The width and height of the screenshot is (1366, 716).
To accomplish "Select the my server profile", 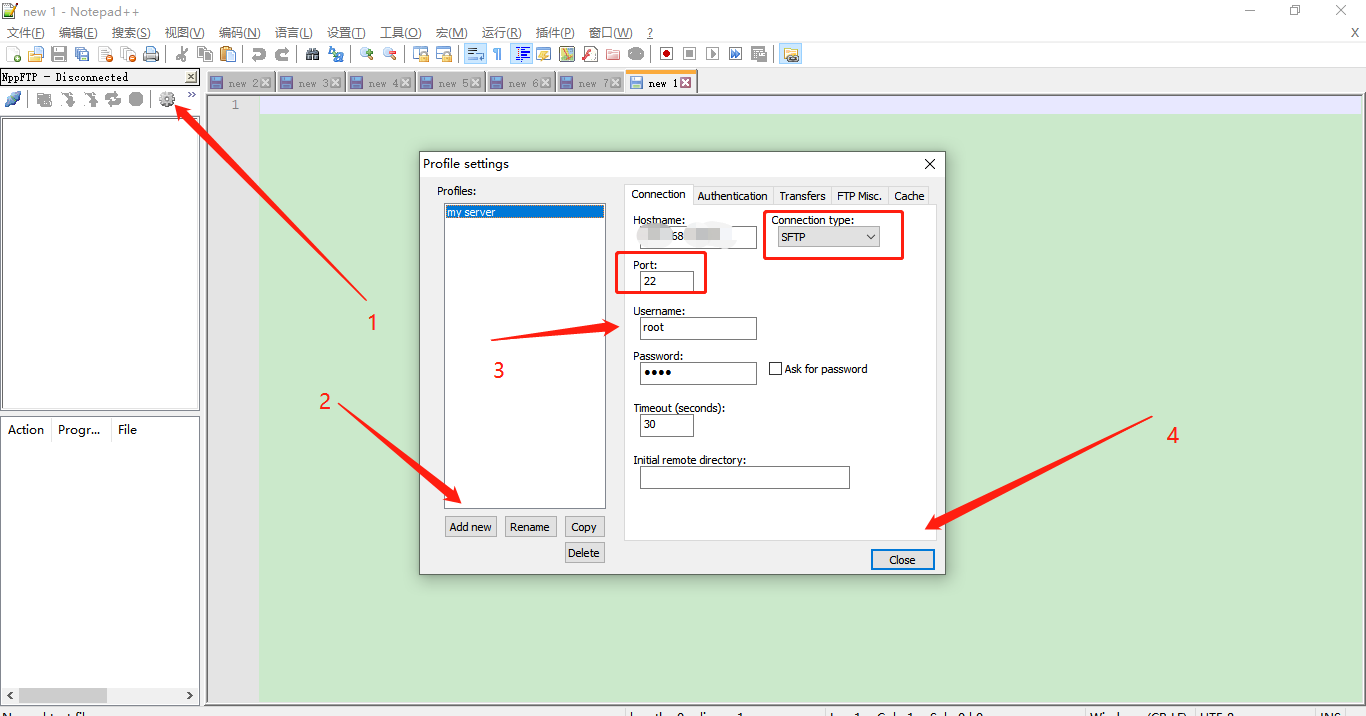I will pyautogui.click(x=525, y=212).
